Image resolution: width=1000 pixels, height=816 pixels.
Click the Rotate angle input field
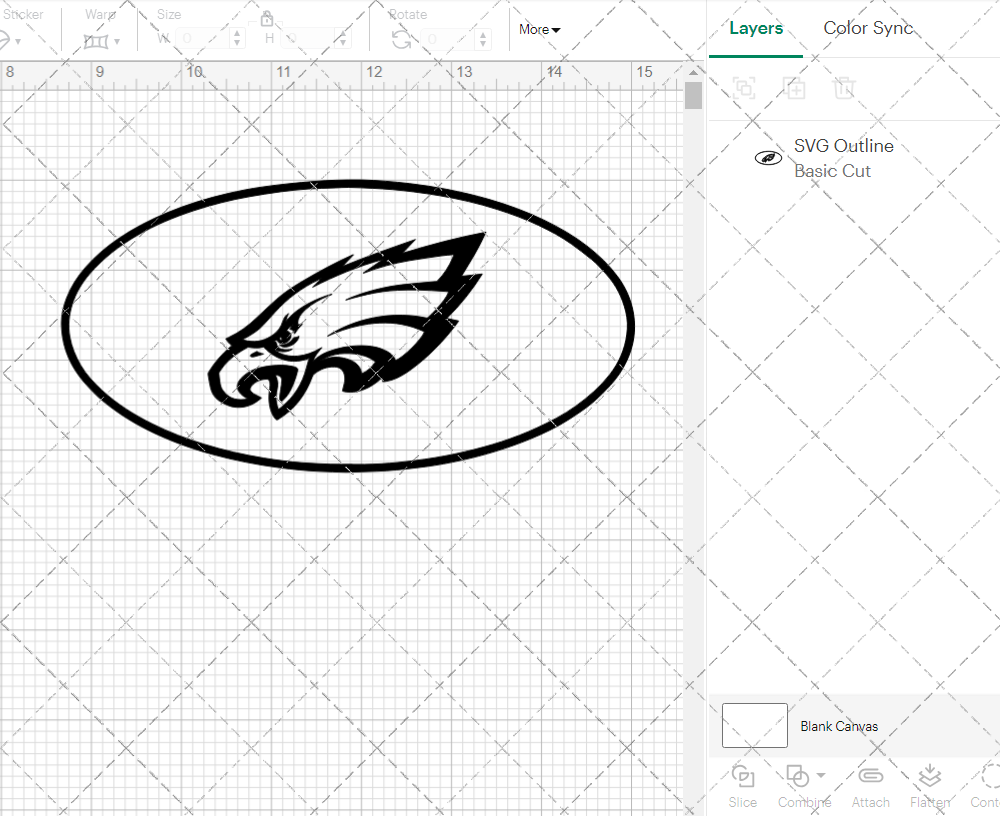(448, 40)
